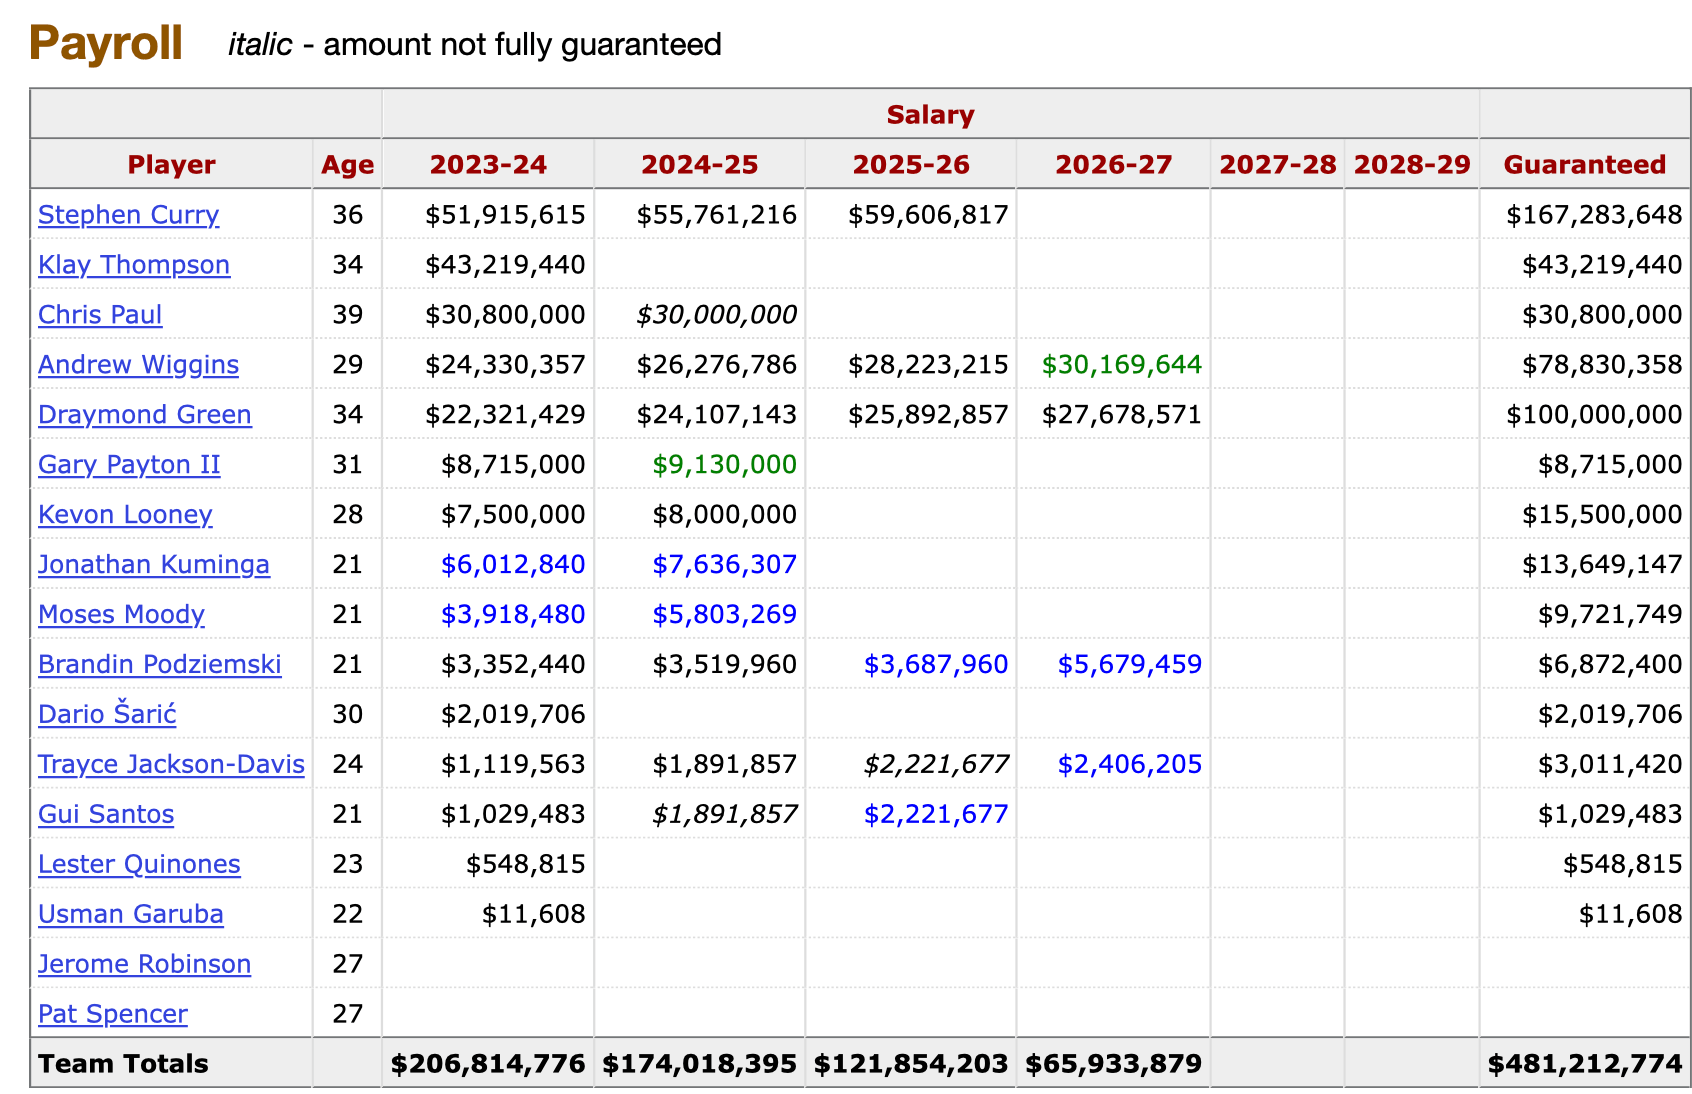
Task: Open the Chris Paul link
Action: pyautogui.click(x=100, y=315)
